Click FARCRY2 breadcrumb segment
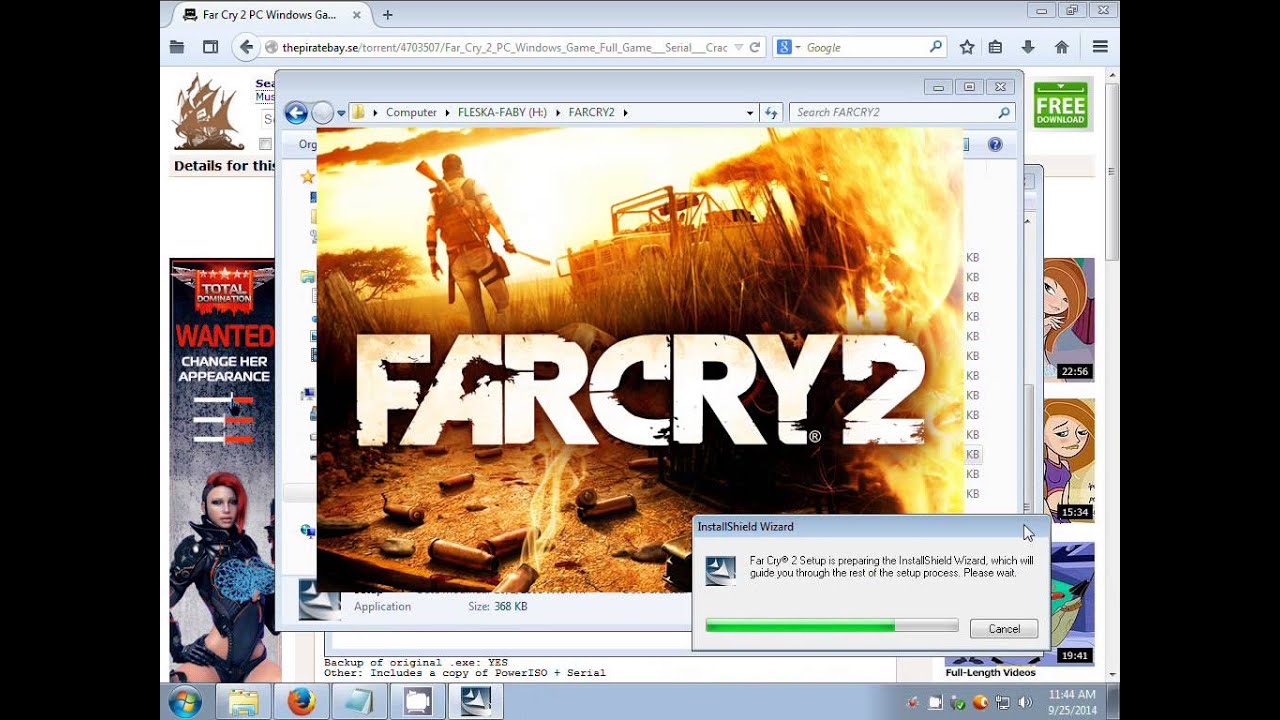 point(591,113)
